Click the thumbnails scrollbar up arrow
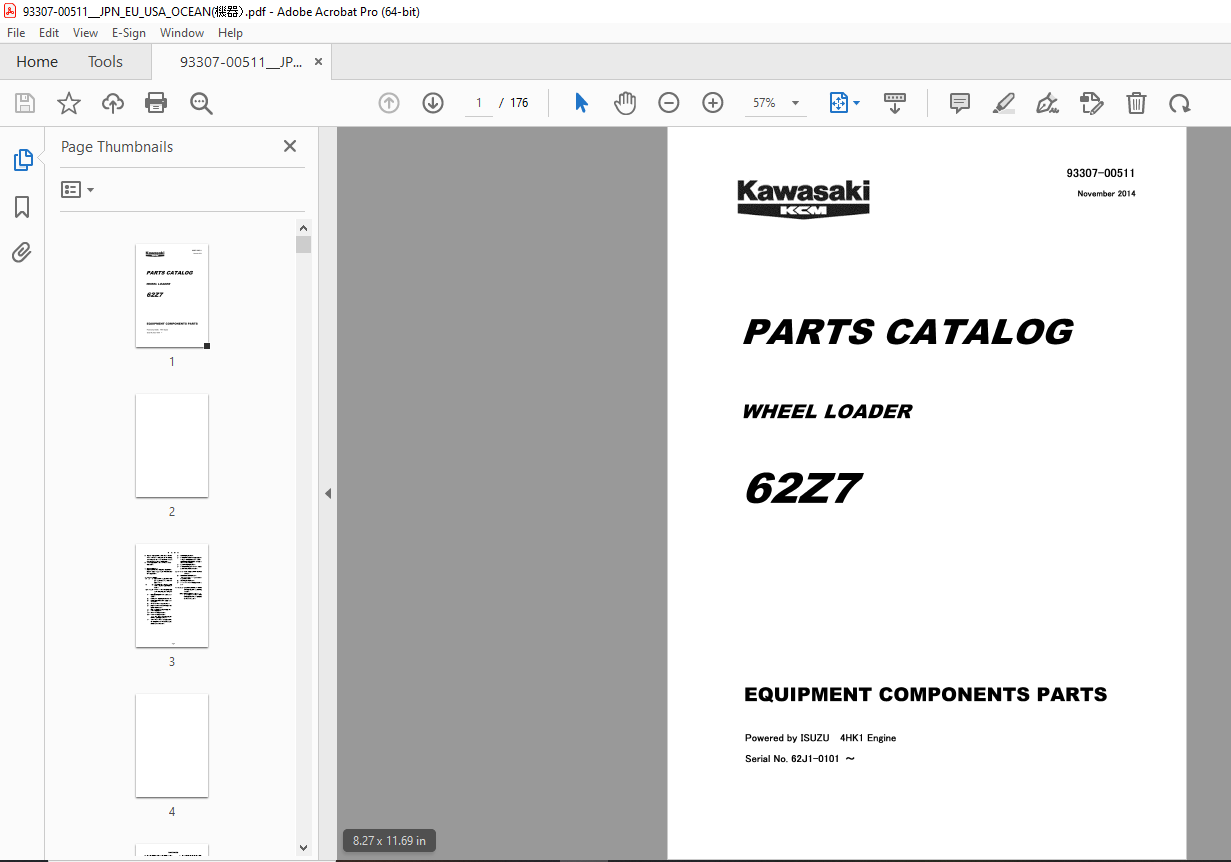The image size is (1231, 862). (x=304, y=227)
